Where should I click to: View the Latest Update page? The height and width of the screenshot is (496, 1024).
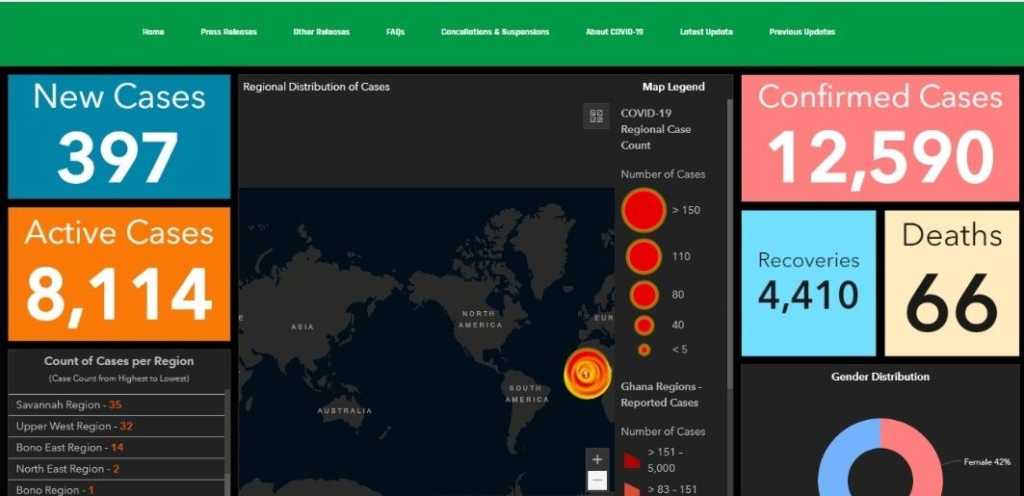click(x=706, y=32)
